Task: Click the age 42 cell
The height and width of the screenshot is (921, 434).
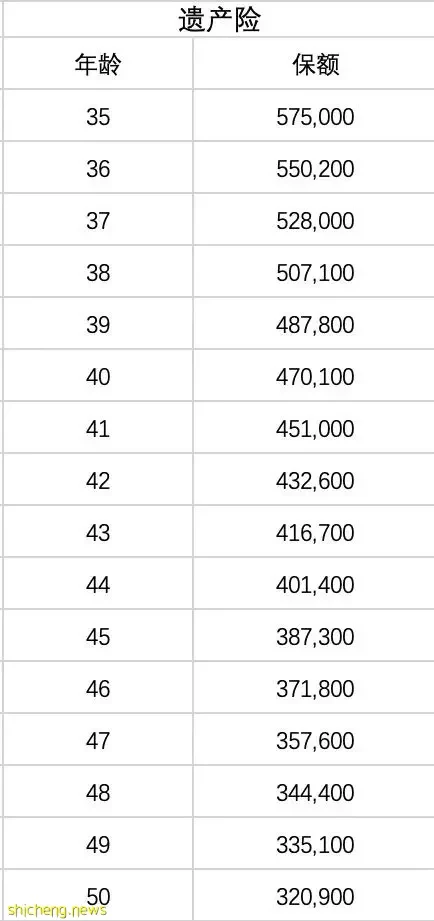Action: point(98,480)
